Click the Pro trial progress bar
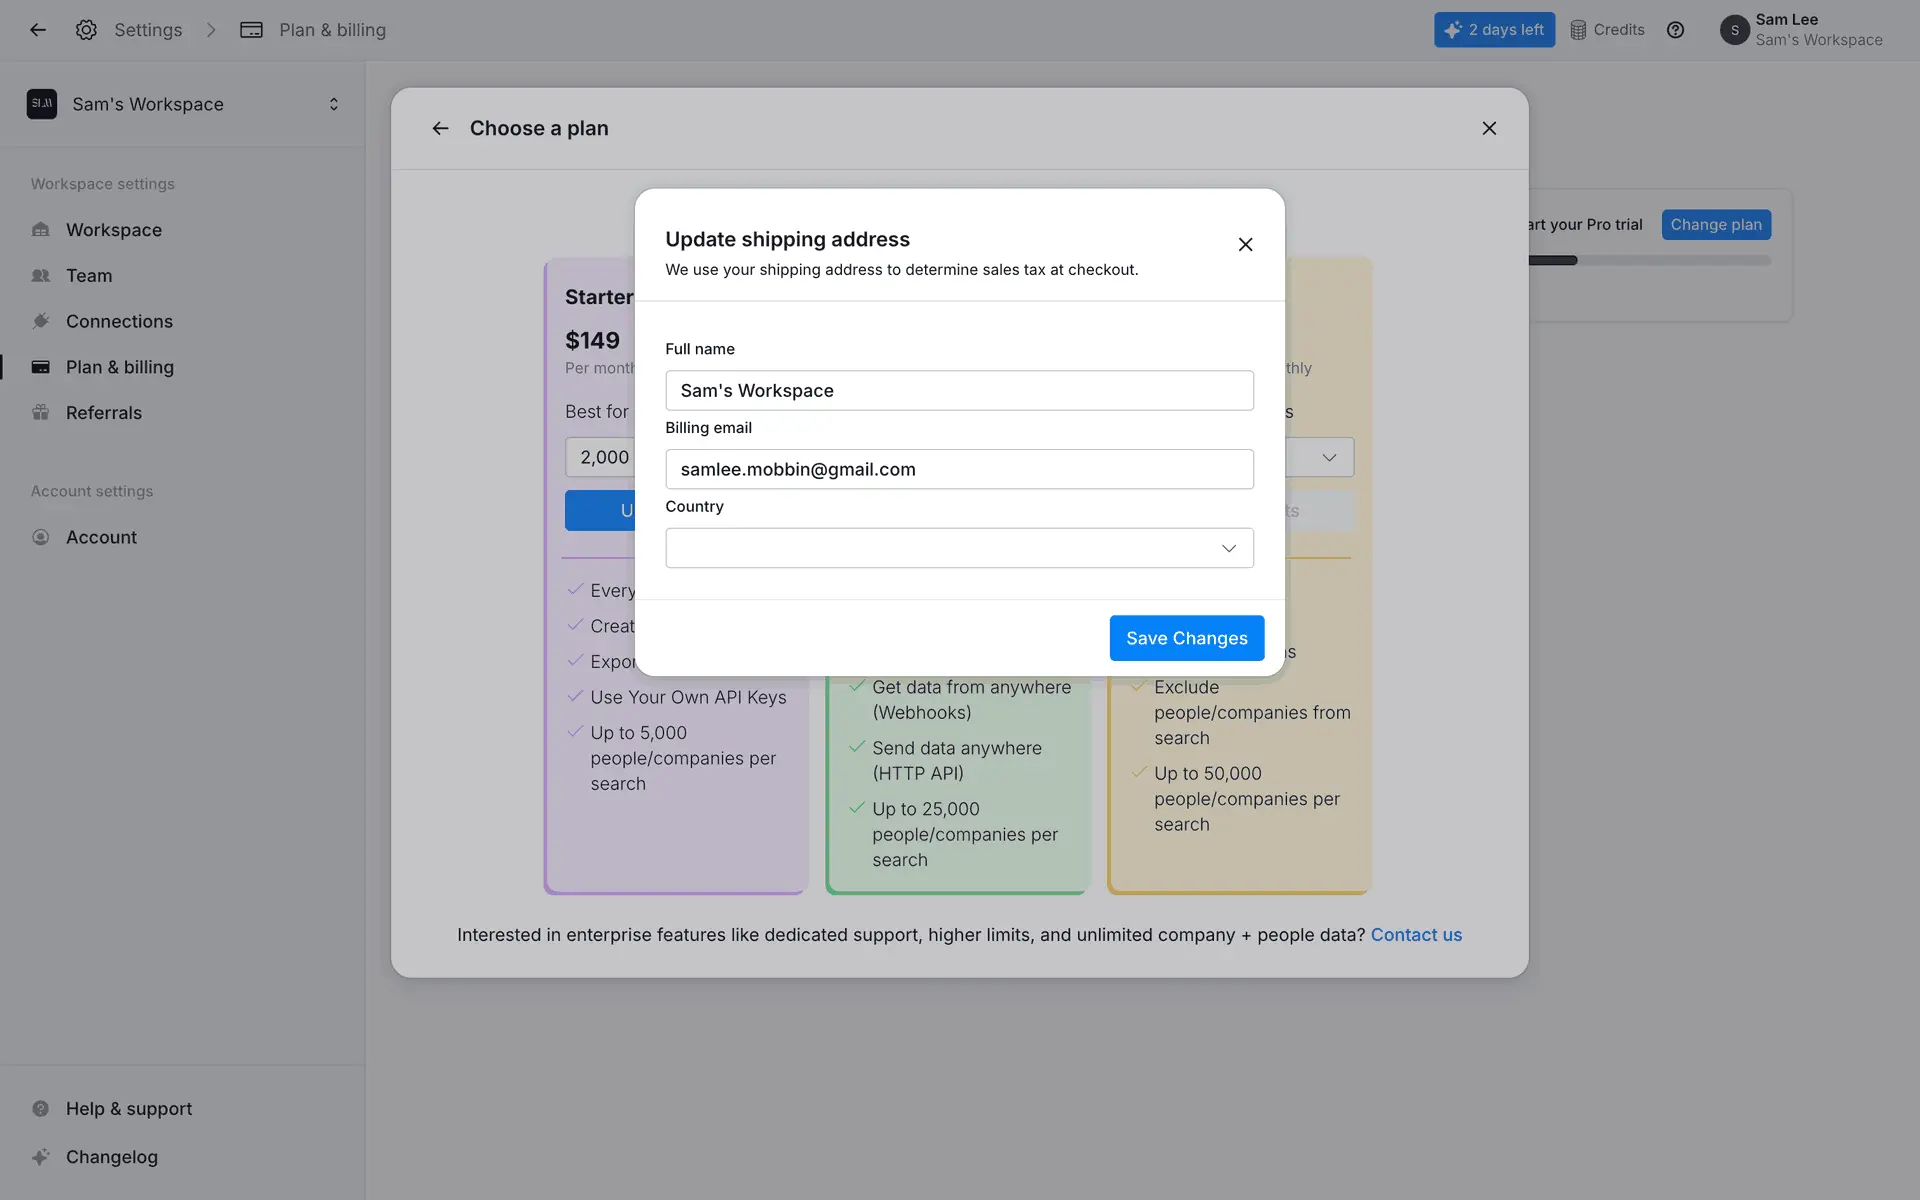Viewport: 1920px width, 1200px height. click(x=1650, y=261)
